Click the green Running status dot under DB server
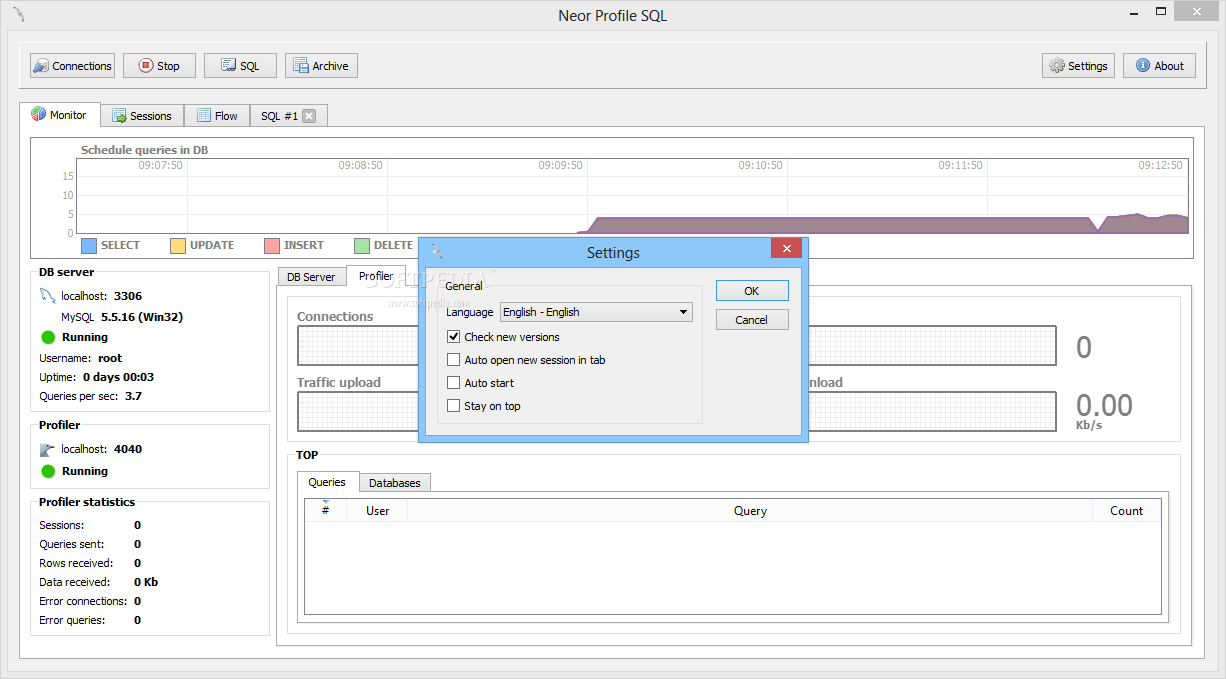Viewport: 1226px width, 679px height. click(x=48, y=337)
